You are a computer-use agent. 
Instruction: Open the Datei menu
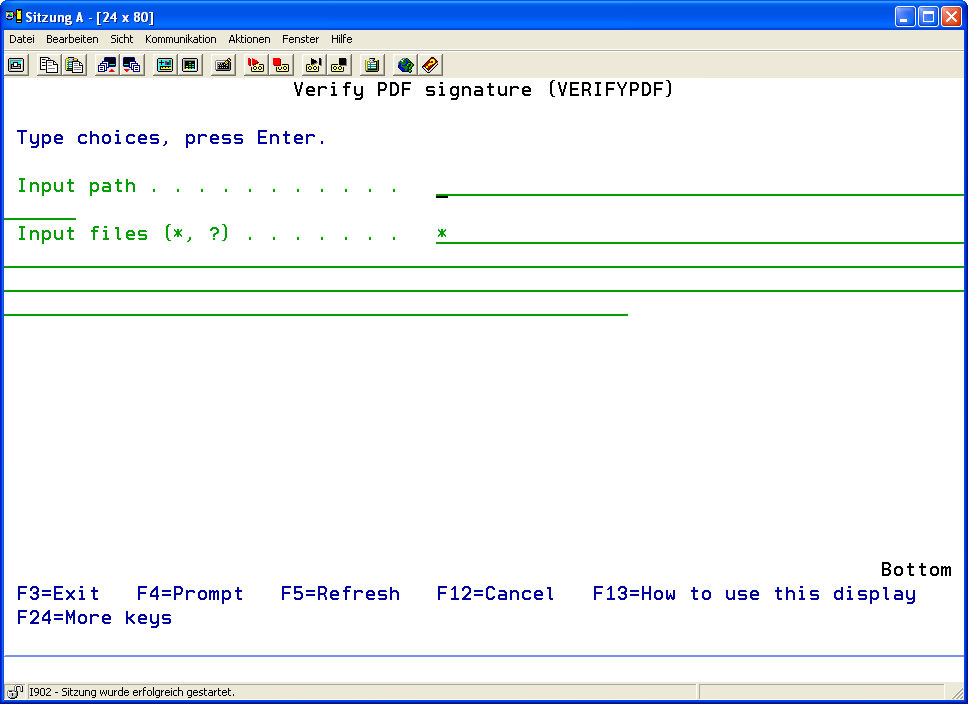pyautogui.click(x=22, y=39)
